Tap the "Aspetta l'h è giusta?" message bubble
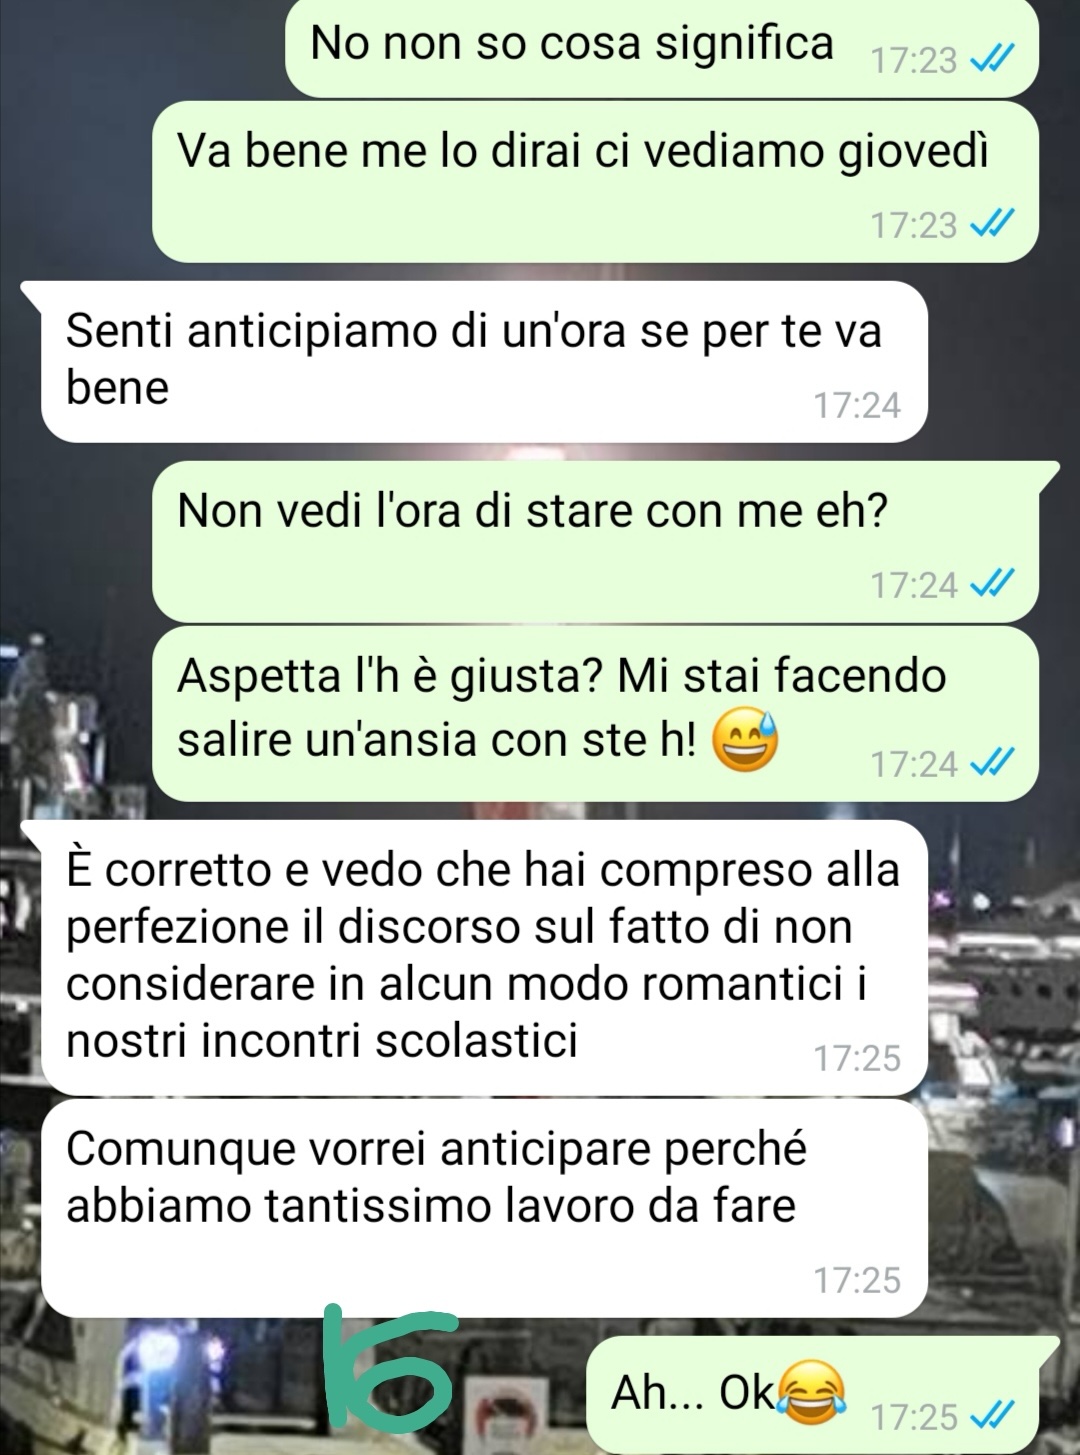Screen dimensions: 1080x1455 tap(596, 714)
